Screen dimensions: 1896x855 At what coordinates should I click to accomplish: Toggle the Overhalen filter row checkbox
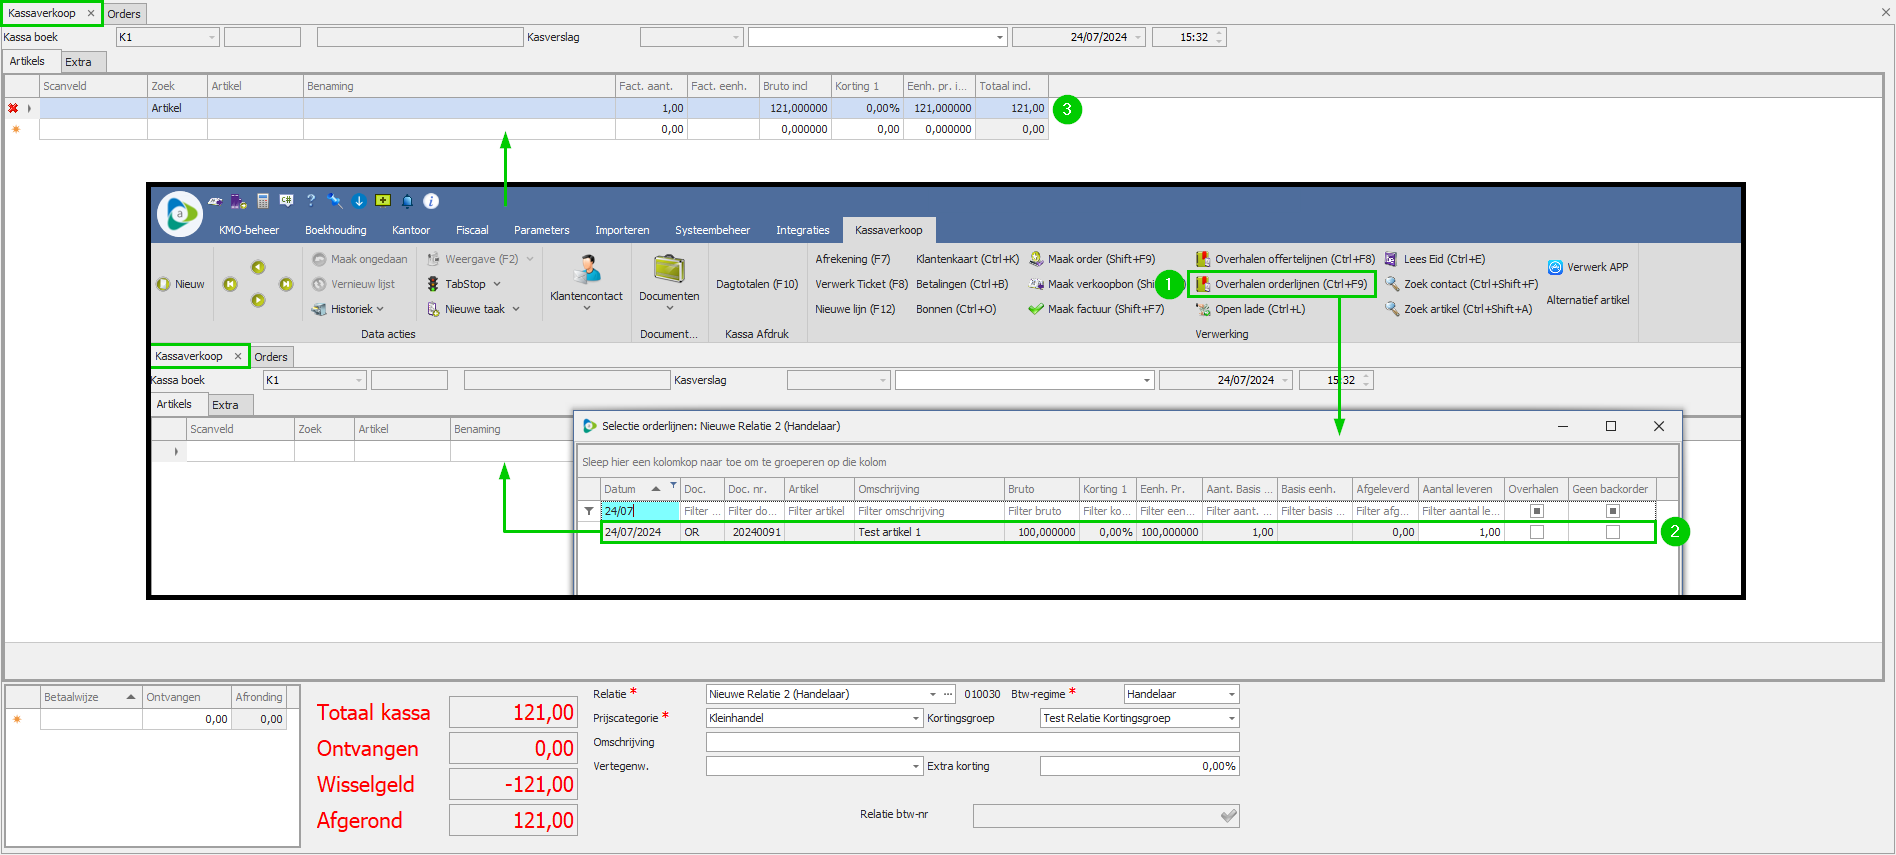[x=1537, y=511]
